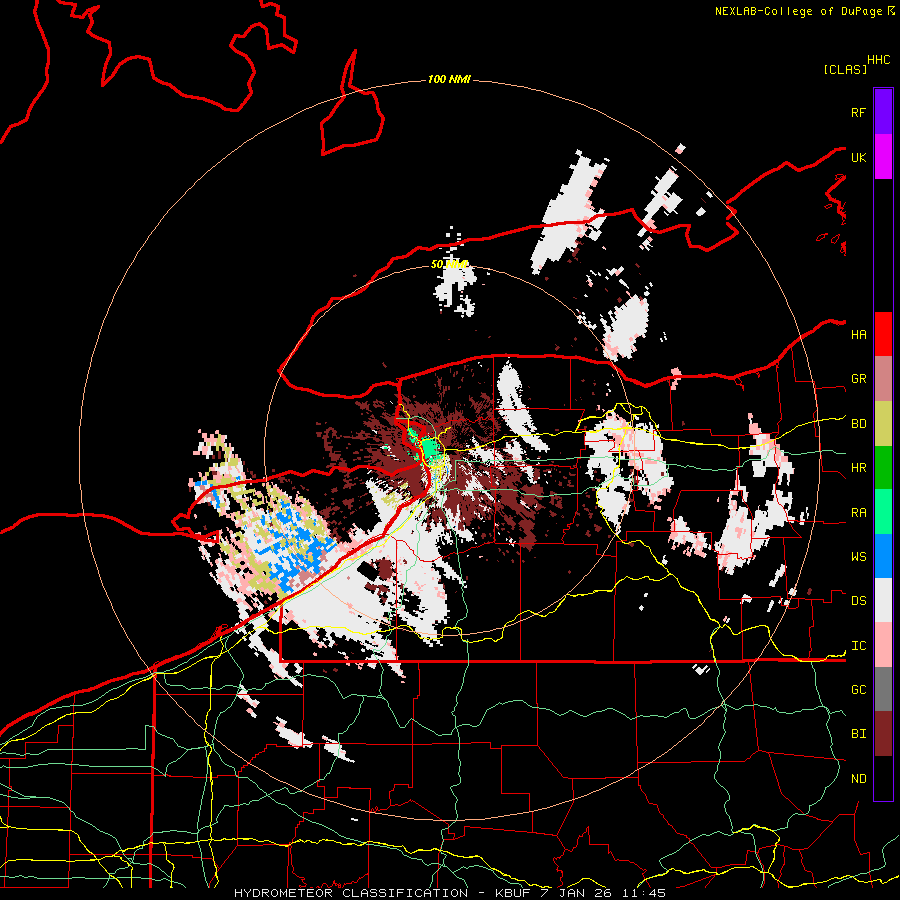
Task: Click the BI brown legend swatch
Action: click(883, 734)
